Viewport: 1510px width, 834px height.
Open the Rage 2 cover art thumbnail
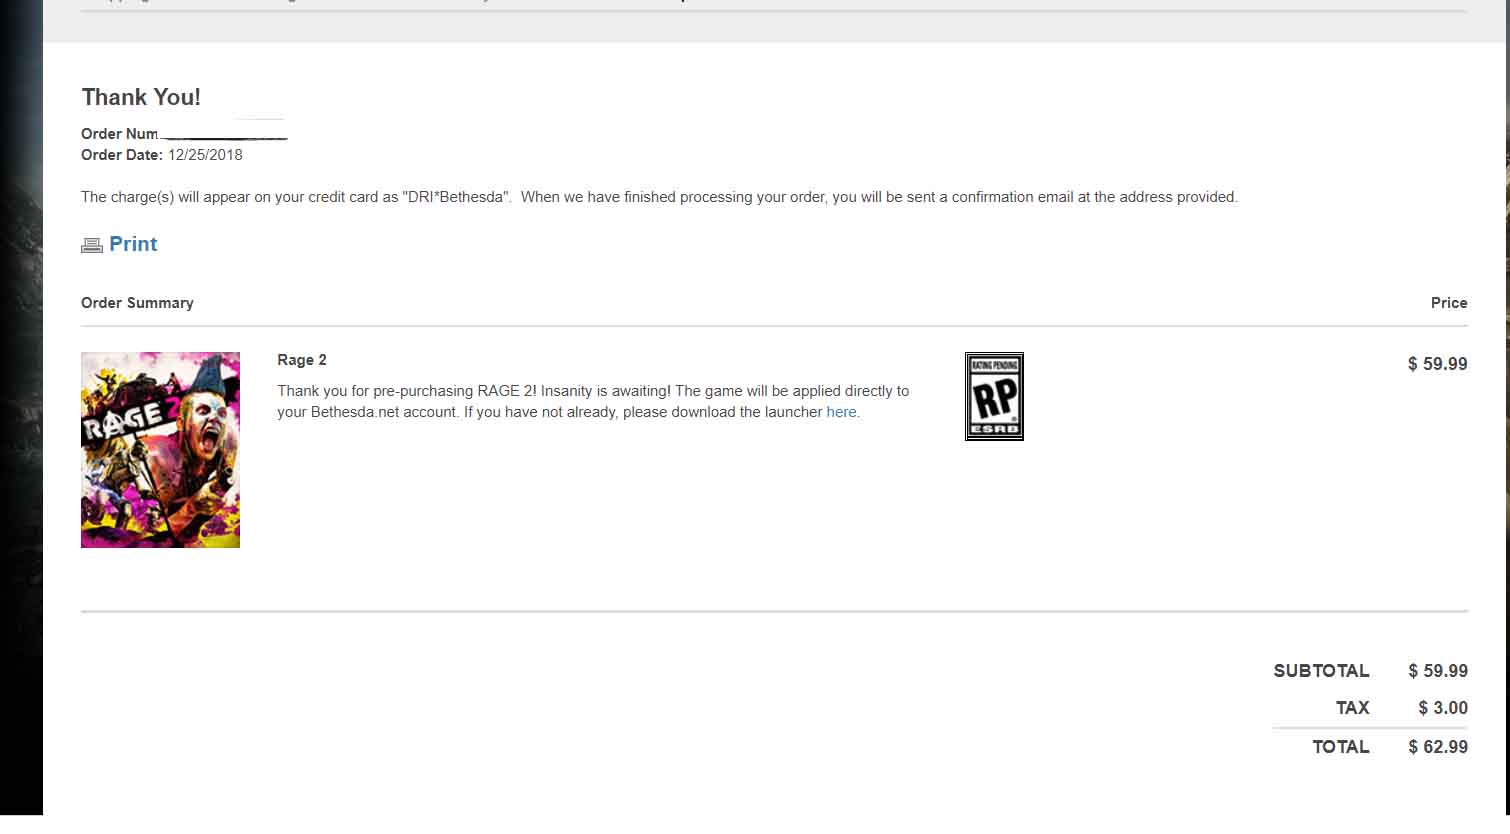point(160,449)
